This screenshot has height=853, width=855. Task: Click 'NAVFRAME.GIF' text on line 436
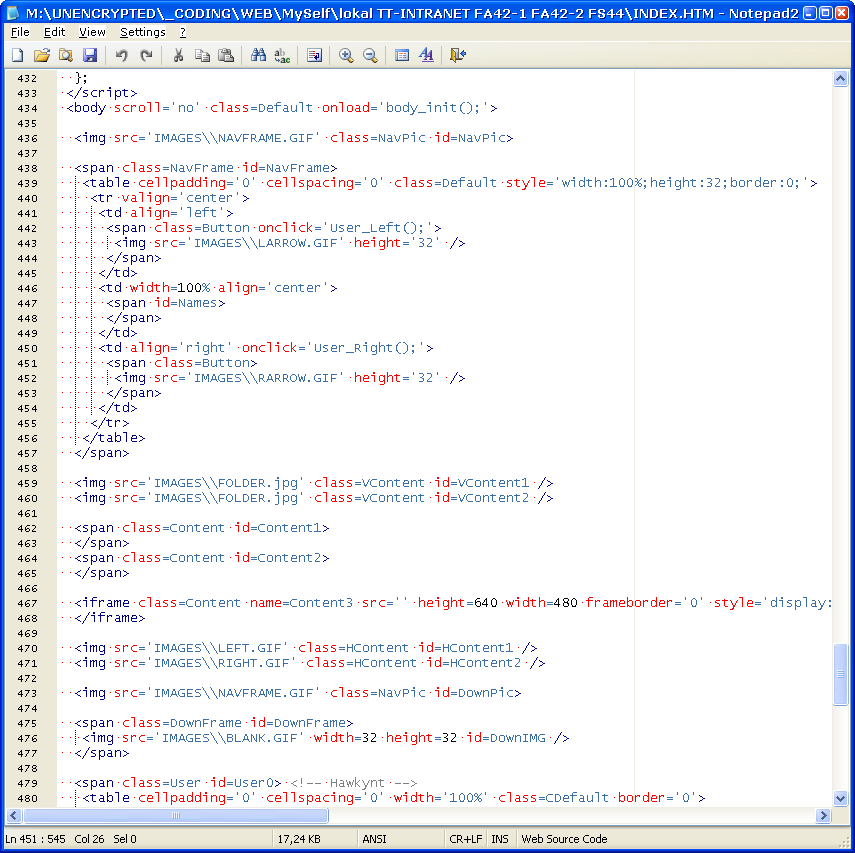[266, 138]
